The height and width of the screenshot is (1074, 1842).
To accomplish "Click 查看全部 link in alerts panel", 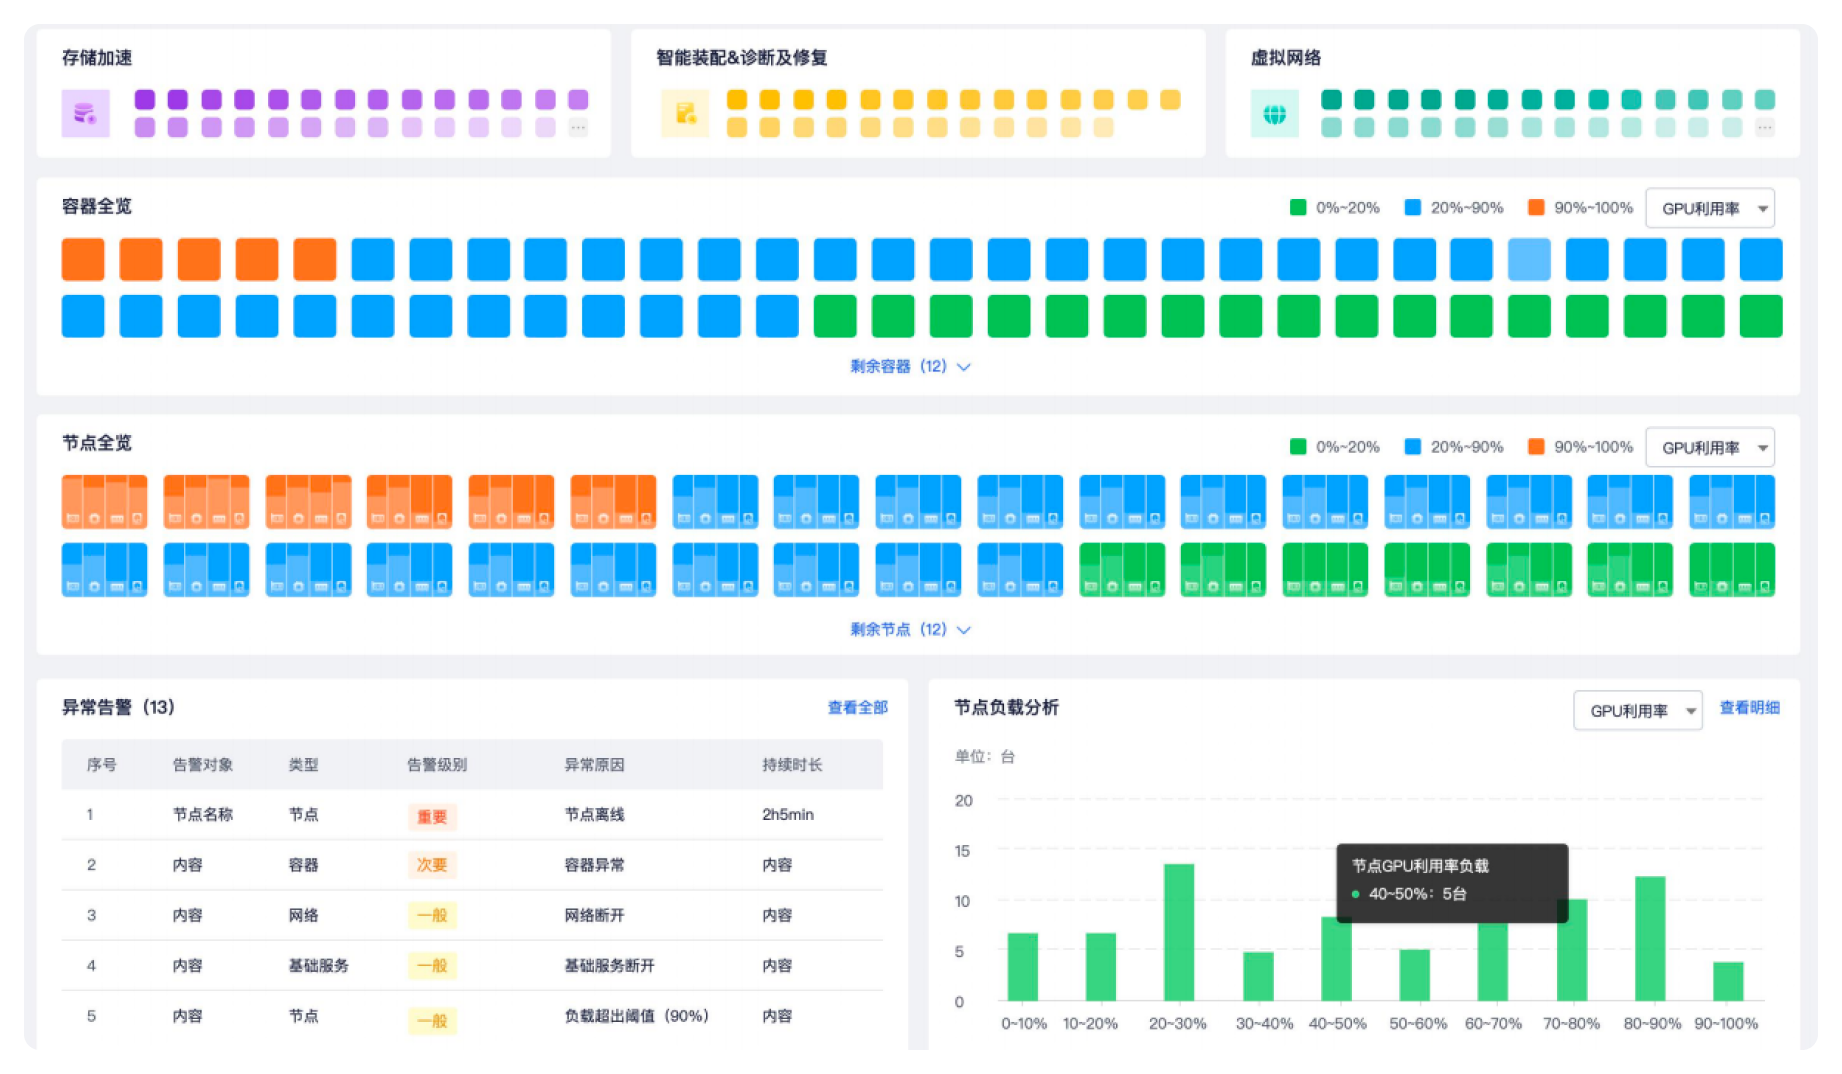I will [857, 707].
